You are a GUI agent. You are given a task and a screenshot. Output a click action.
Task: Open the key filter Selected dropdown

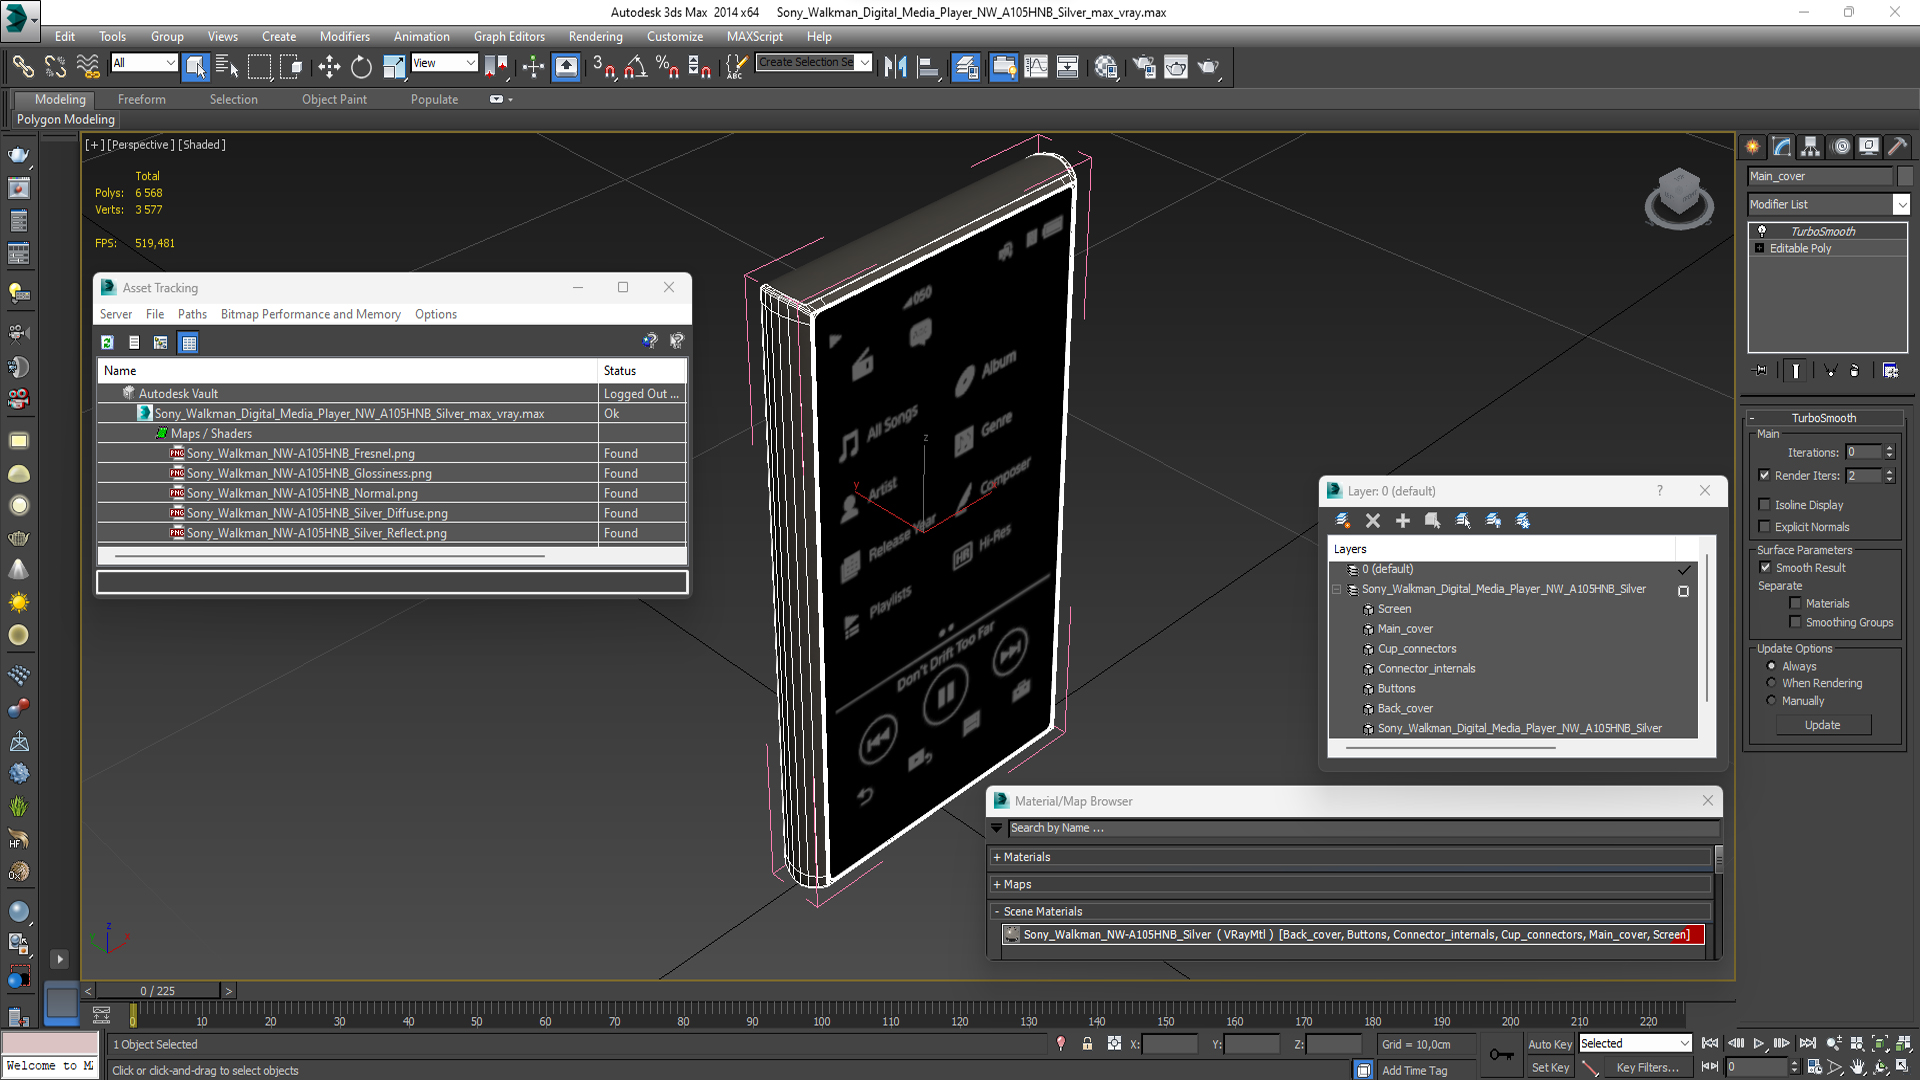pos(1635,1043)
